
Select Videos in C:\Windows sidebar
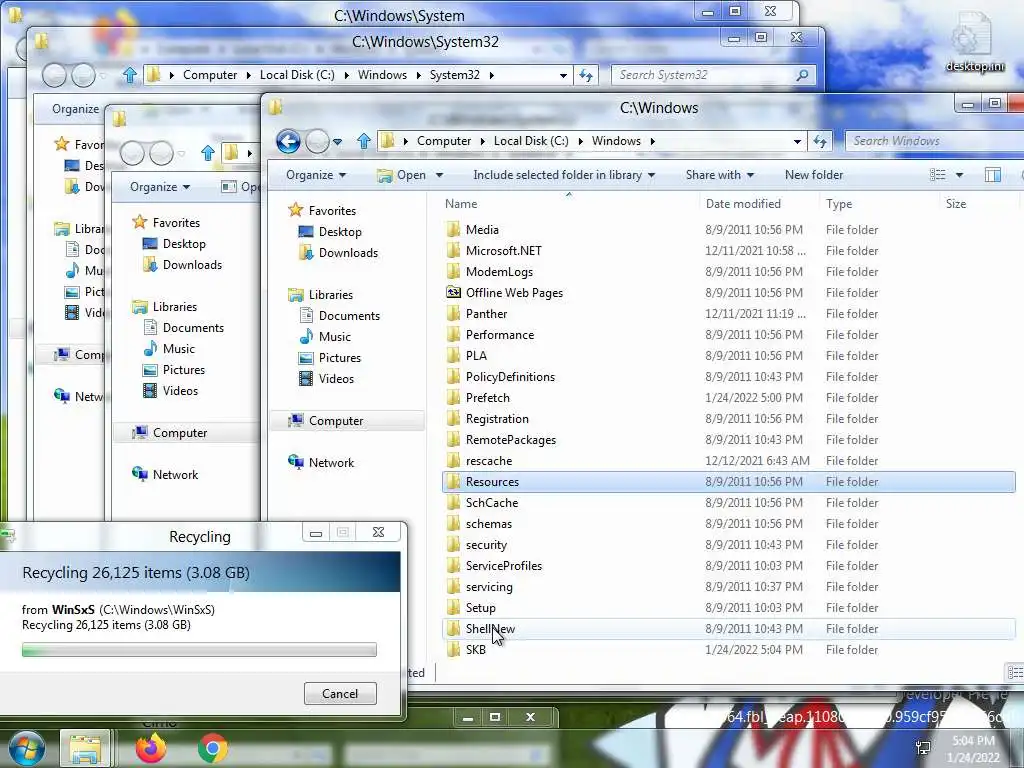pyautogui.click(x=336, y=379)
